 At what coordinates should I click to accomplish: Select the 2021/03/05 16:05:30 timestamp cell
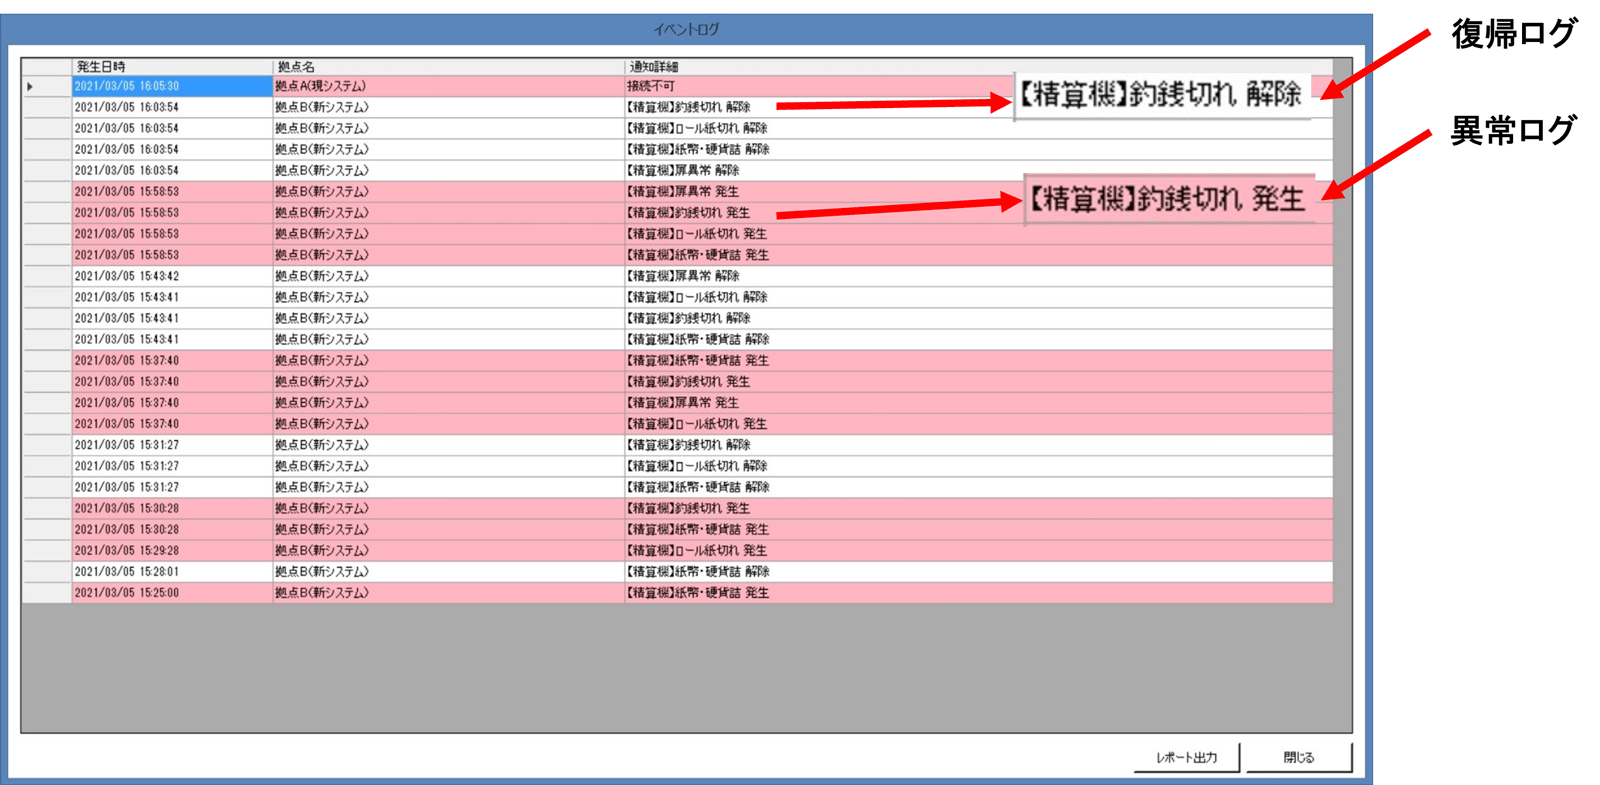172,87
